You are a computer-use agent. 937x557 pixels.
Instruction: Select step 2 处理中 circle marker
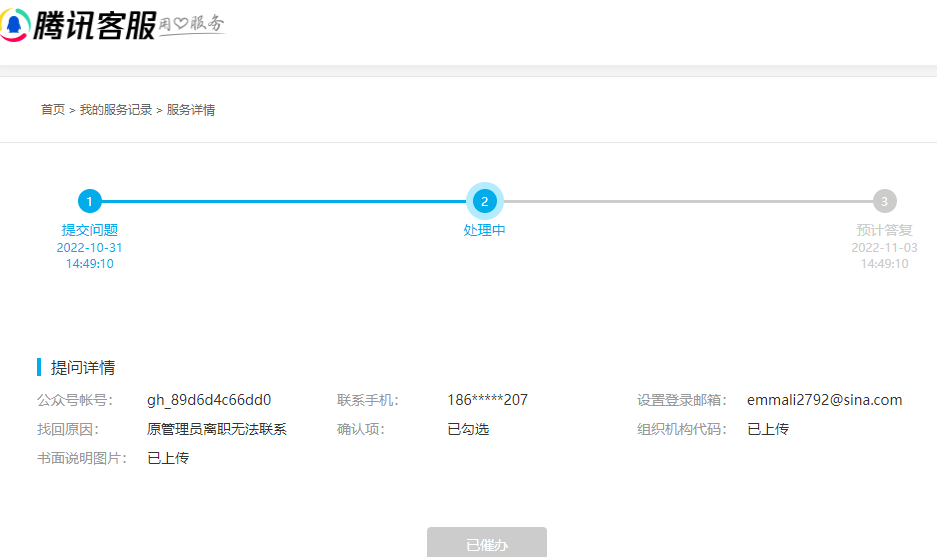(x=485, y=201)
